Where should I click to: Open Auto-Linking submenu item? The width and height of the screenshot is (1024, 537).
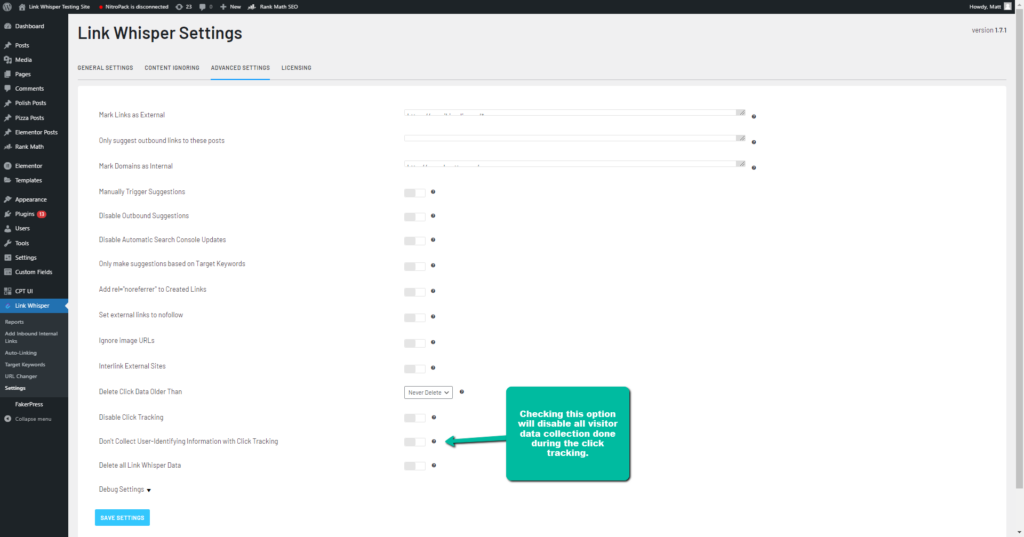pos(21,353)
